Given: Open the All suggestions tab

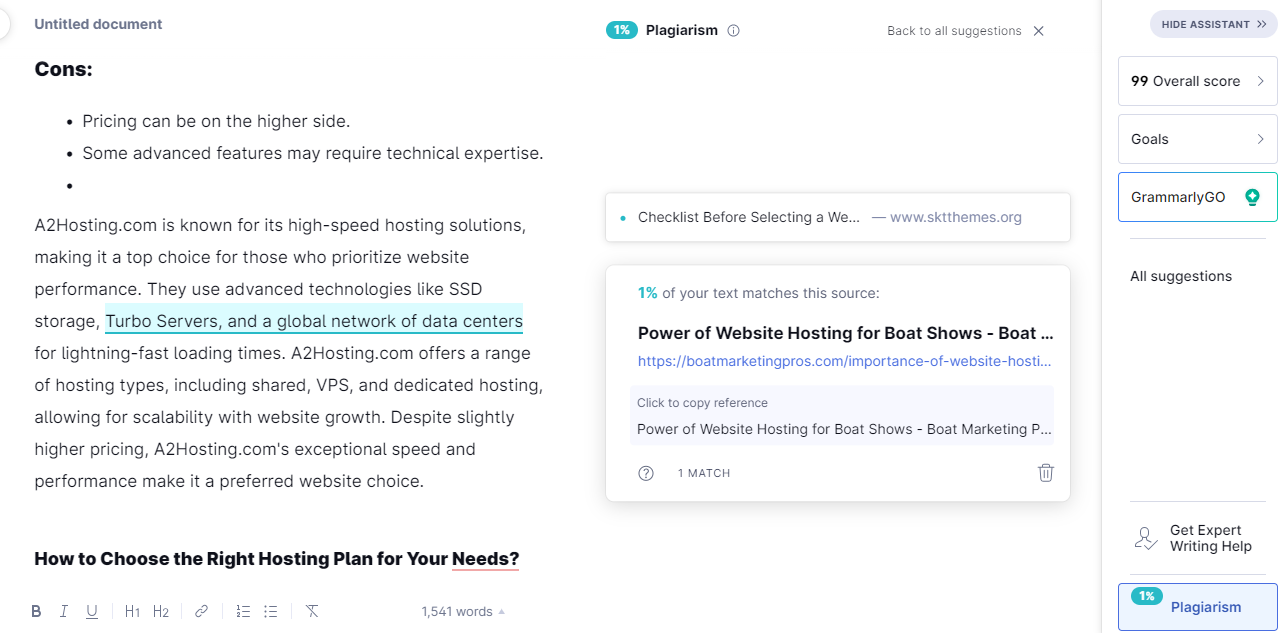Looking at the screenshot, I should (x=1181, y=276).
